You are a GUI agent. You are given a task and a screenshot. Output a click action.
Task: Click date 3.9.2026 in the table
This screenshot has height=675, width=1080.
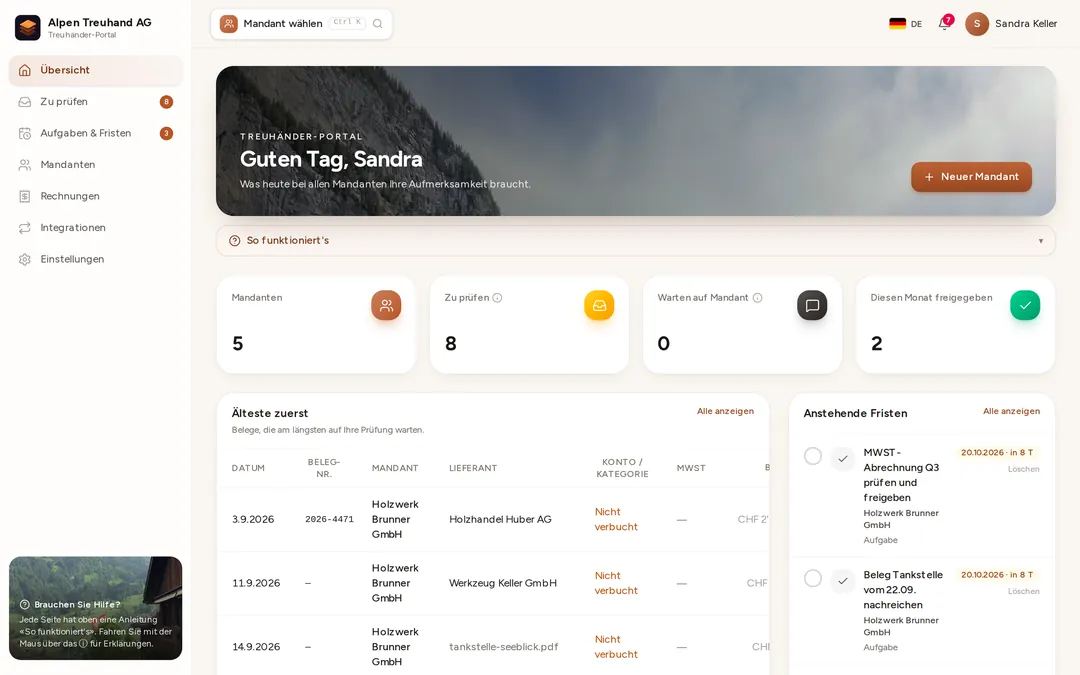(x=253, y=519)
